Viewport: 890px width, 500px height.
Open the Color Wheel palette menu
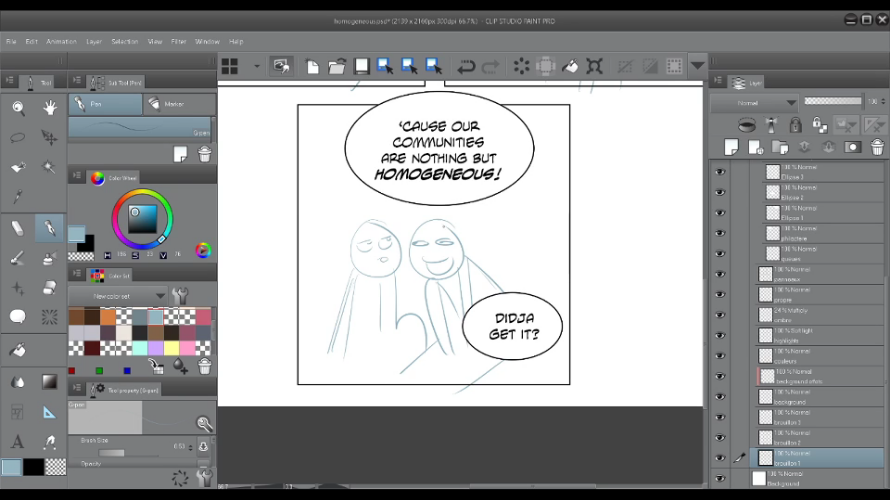[77, 176]
